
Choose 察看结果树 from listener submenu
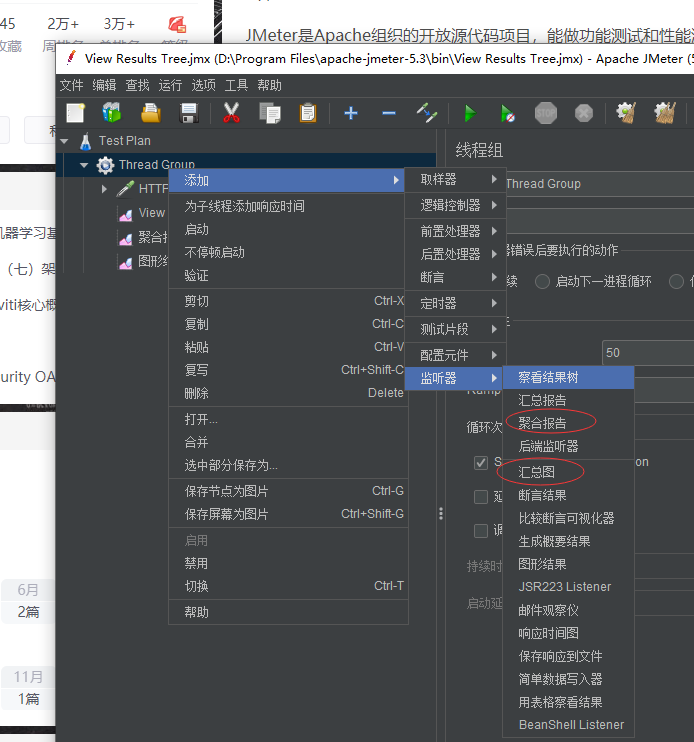coord(568,378)
